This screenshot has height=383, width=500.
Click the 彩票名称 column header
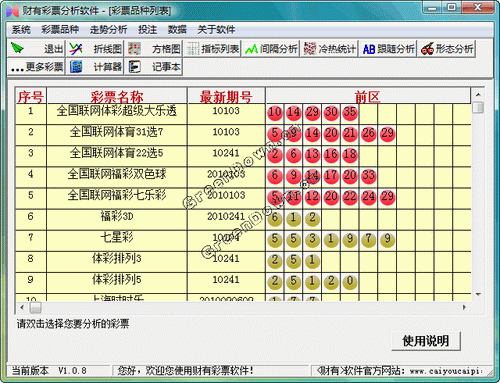point(117,96)
